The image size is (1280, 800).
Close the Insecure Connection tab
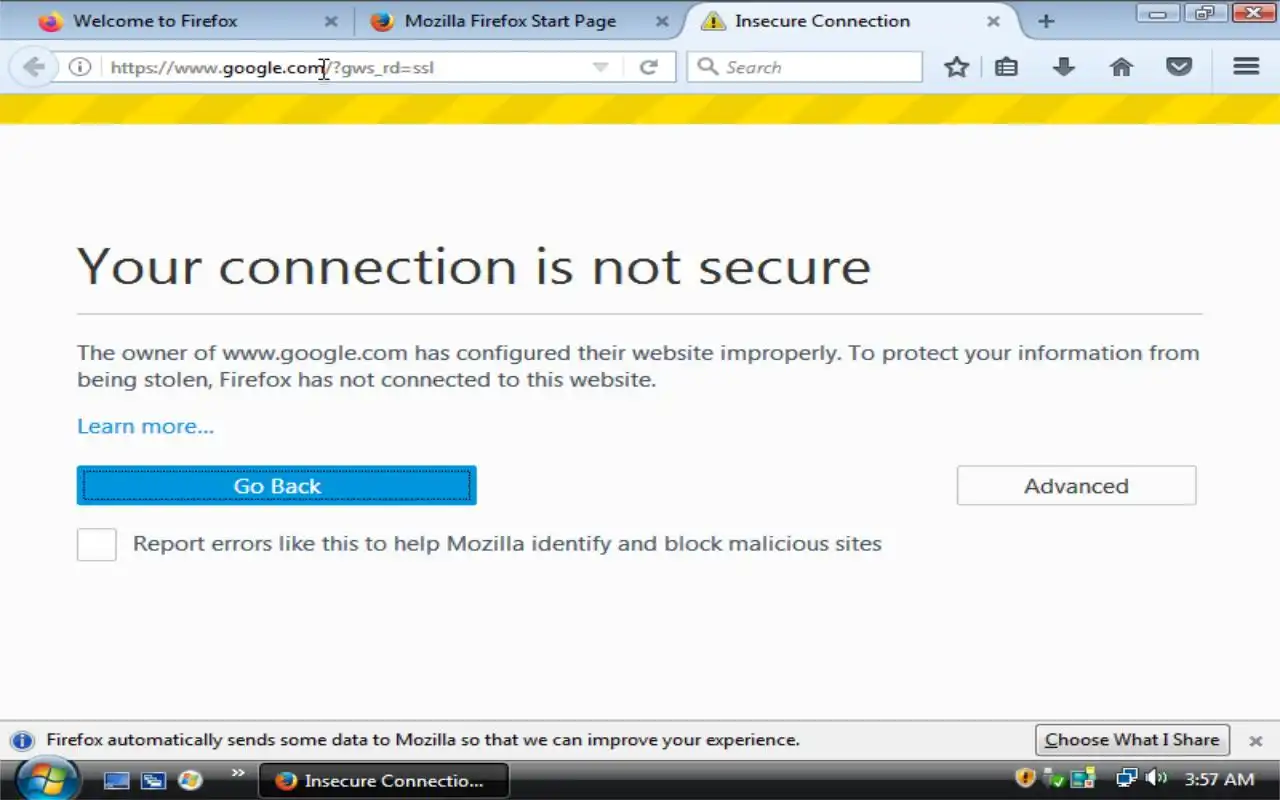pyautogui.click(x=993, y=21)
